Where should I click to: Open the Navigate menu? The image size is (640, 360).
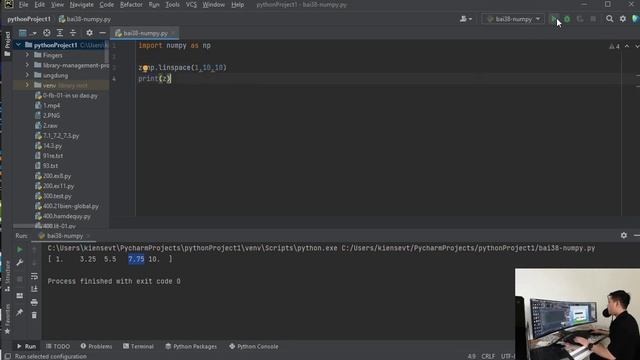(x=82, y=5)
